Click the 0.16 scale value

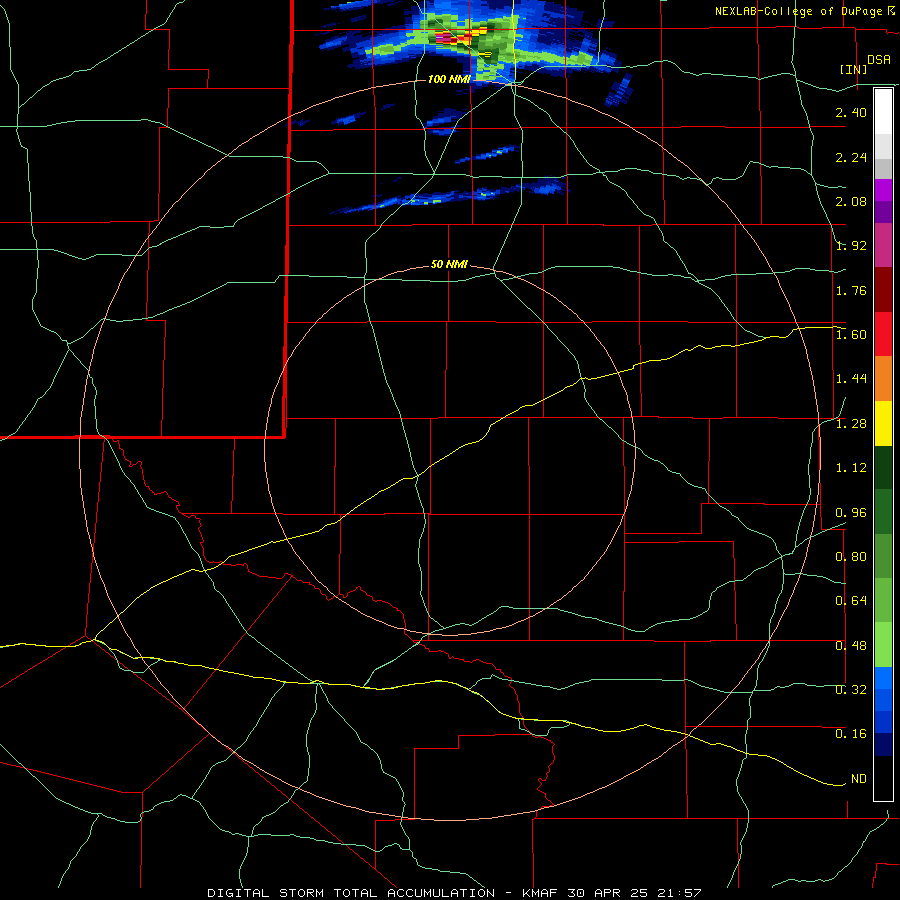[851, 734]
